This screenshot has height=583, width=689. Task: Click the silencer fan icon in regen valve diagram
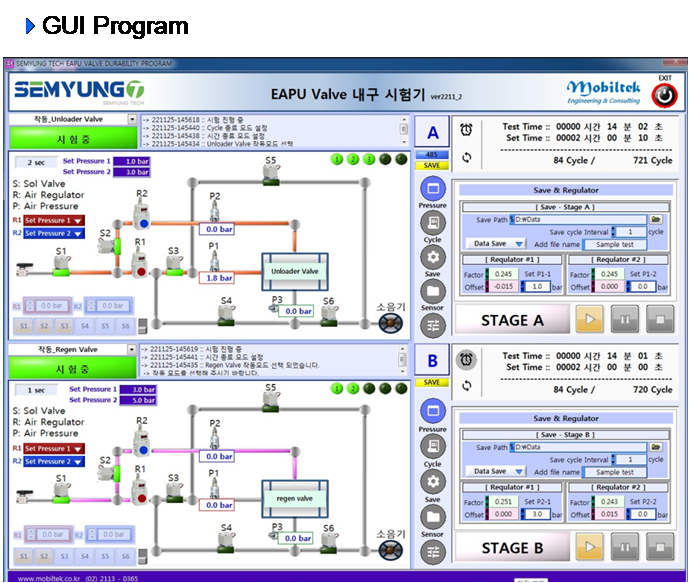pyautogui.click(x=391, y=550)
